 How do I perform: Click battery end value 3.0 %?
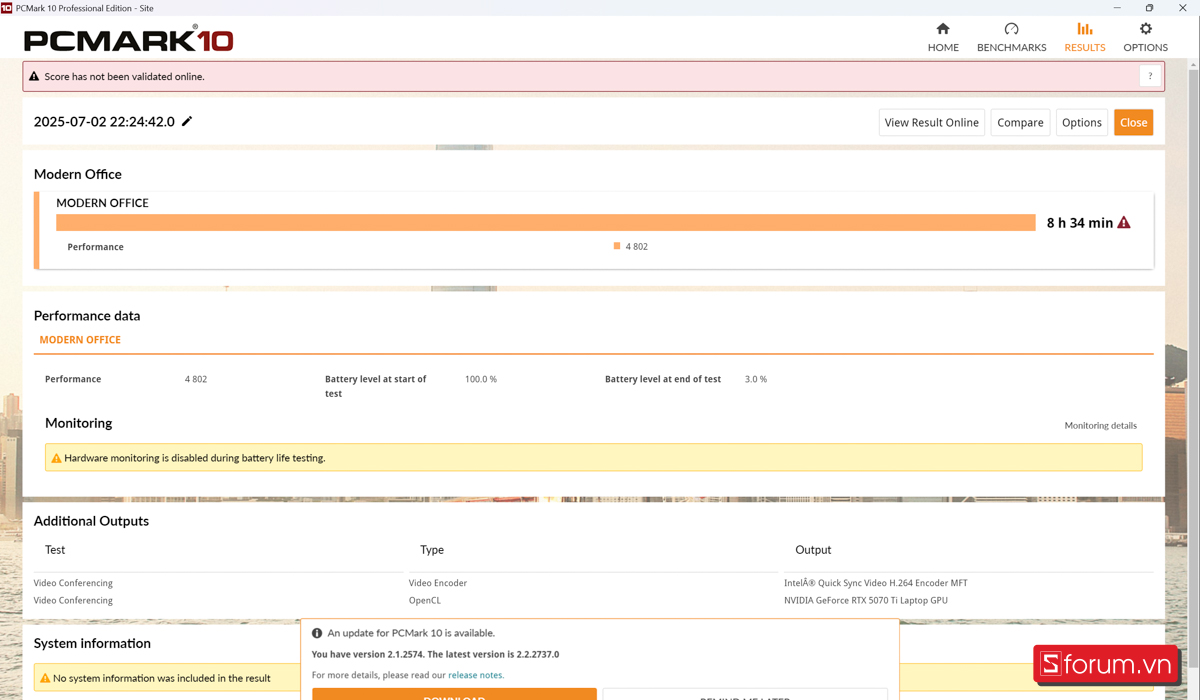click(756, 379)
